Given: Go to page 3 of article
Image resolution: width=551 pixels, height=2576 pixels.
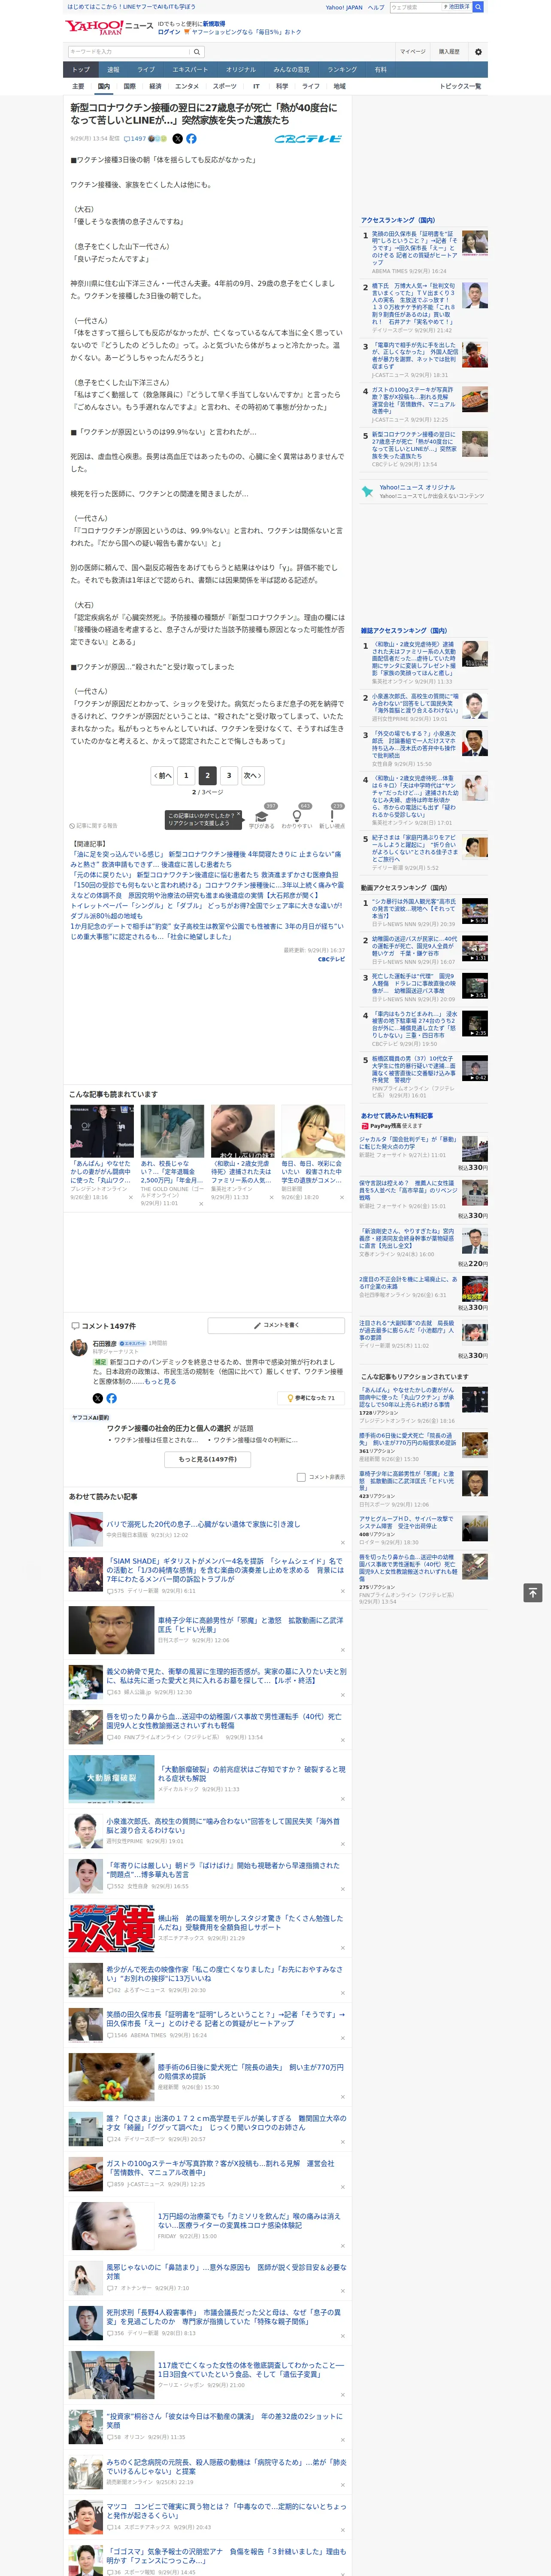Looking at the screenshot, I should pos(229,775).
